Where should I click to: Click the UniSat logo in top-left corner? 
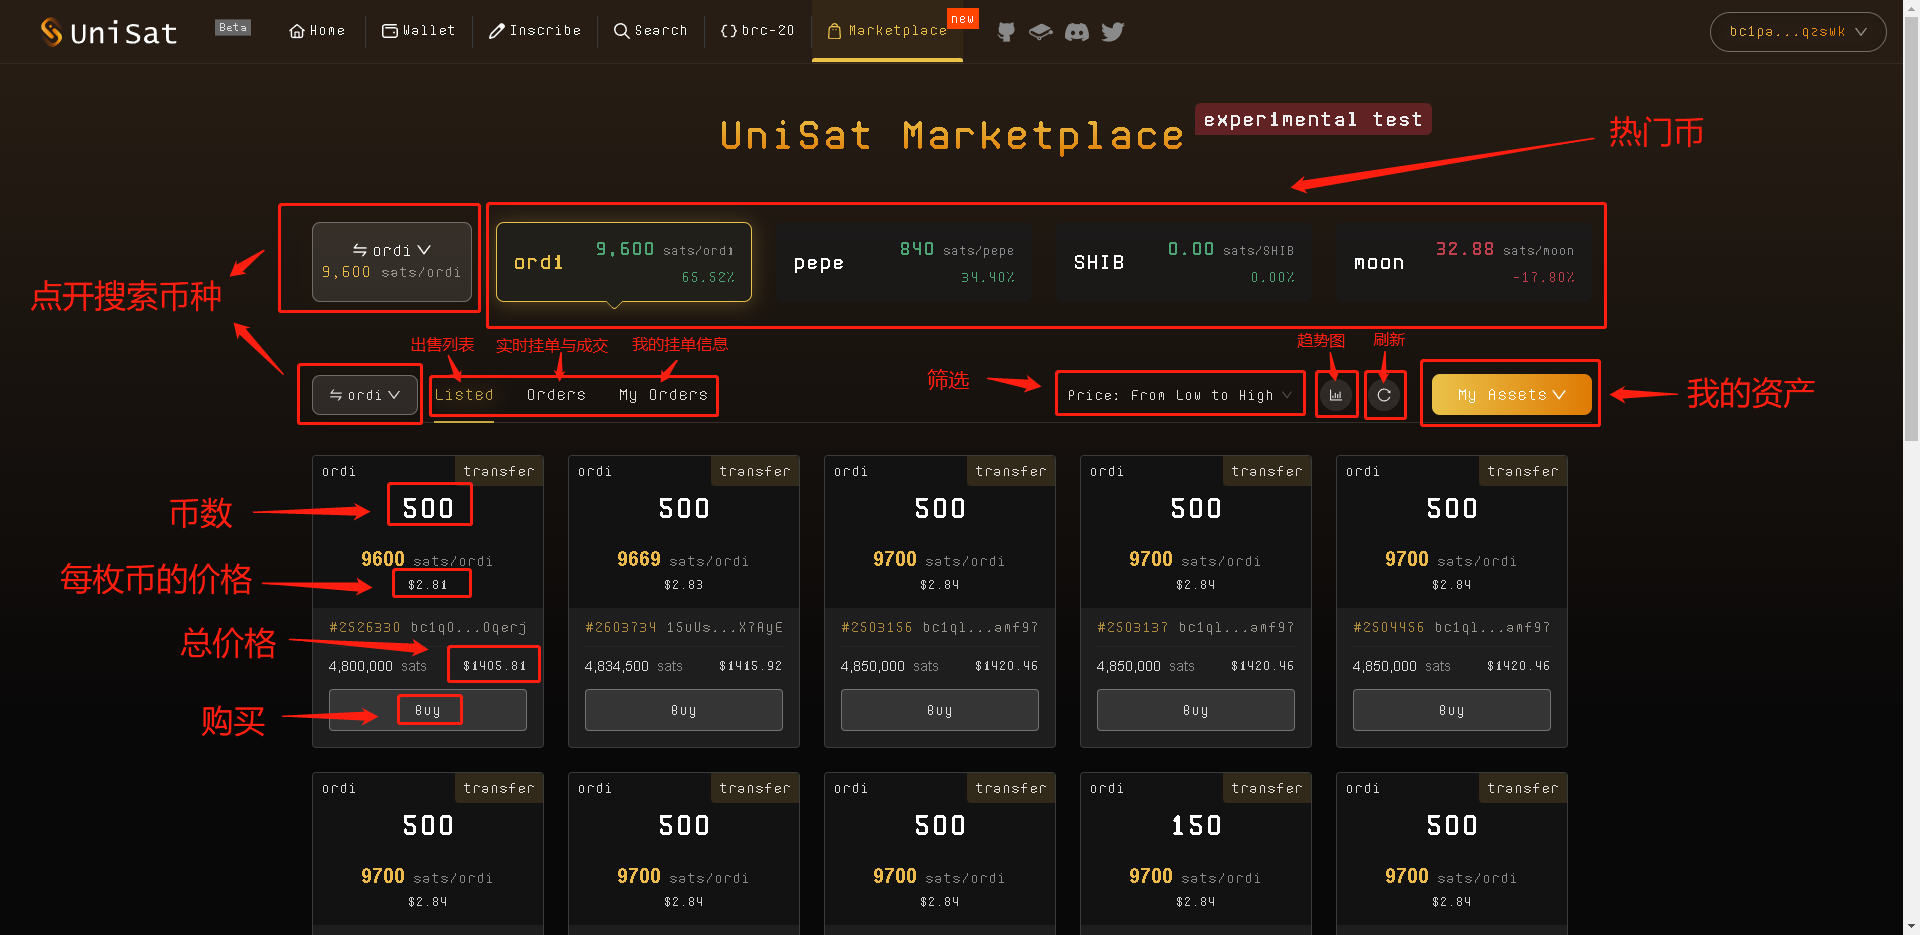[x=108, y=31]
